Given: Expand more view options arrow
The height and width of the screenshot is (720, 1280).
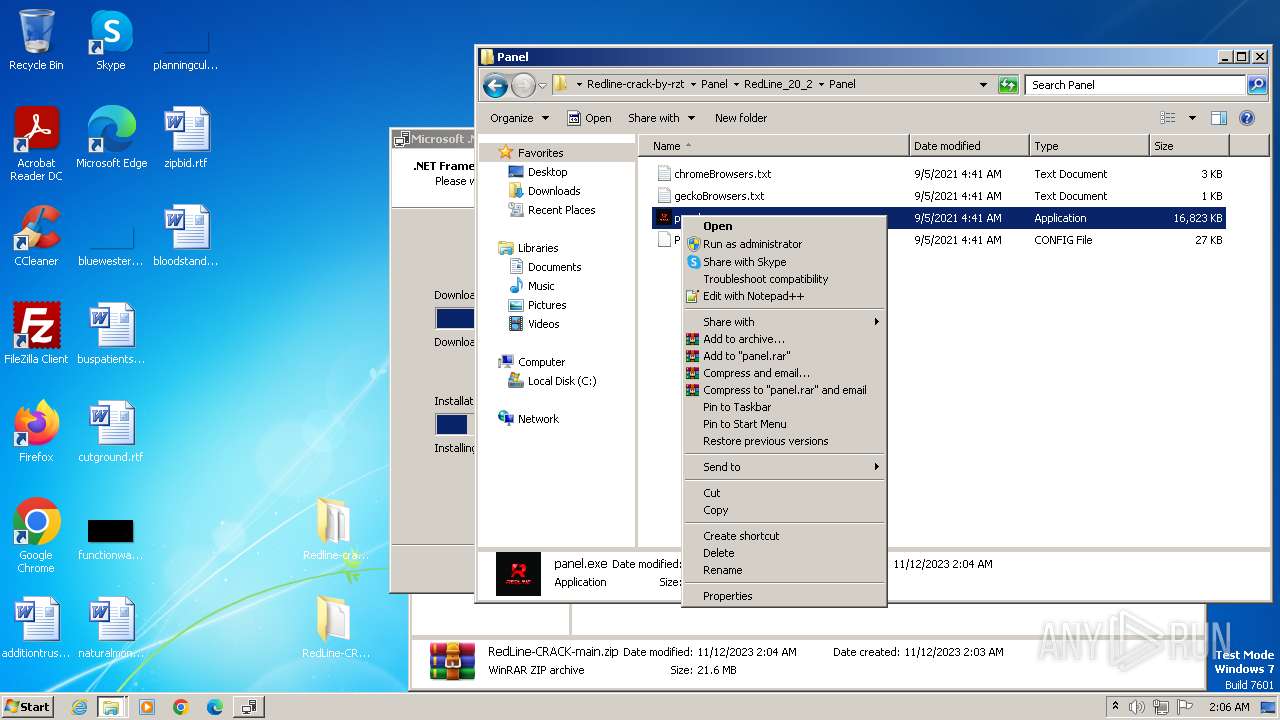Looking at the screenshot, I should click(1192, 118).
